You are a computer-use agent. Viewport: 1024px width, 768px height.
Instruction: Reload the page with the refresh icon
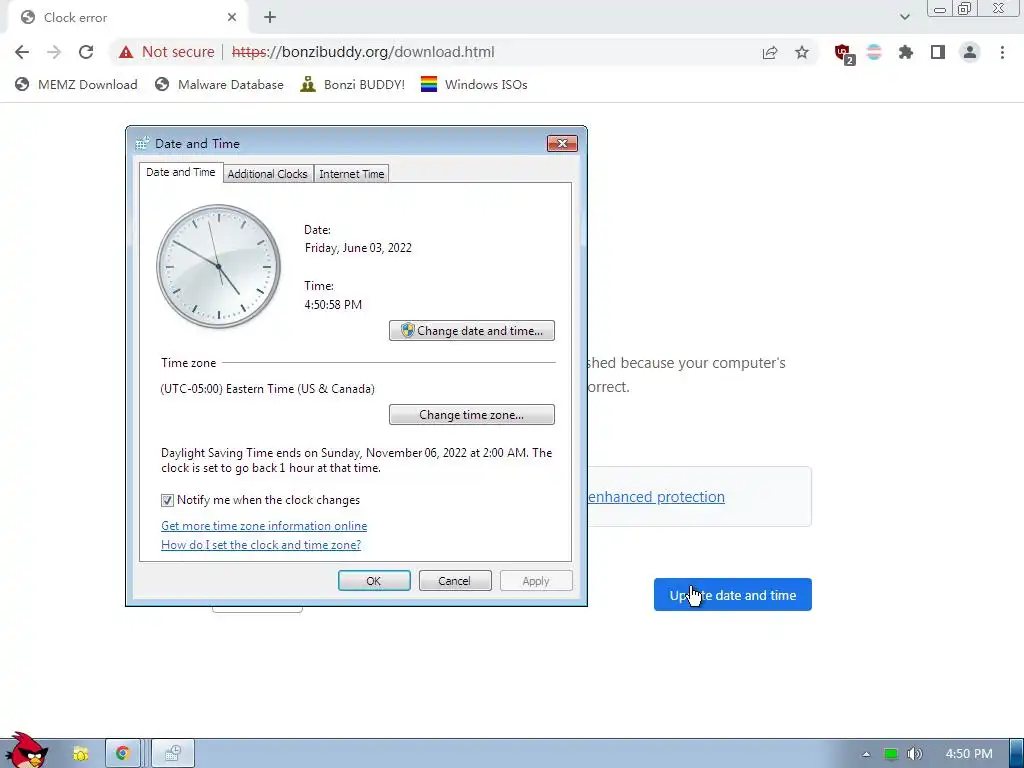pyautogui.click(x=86, y=52)
